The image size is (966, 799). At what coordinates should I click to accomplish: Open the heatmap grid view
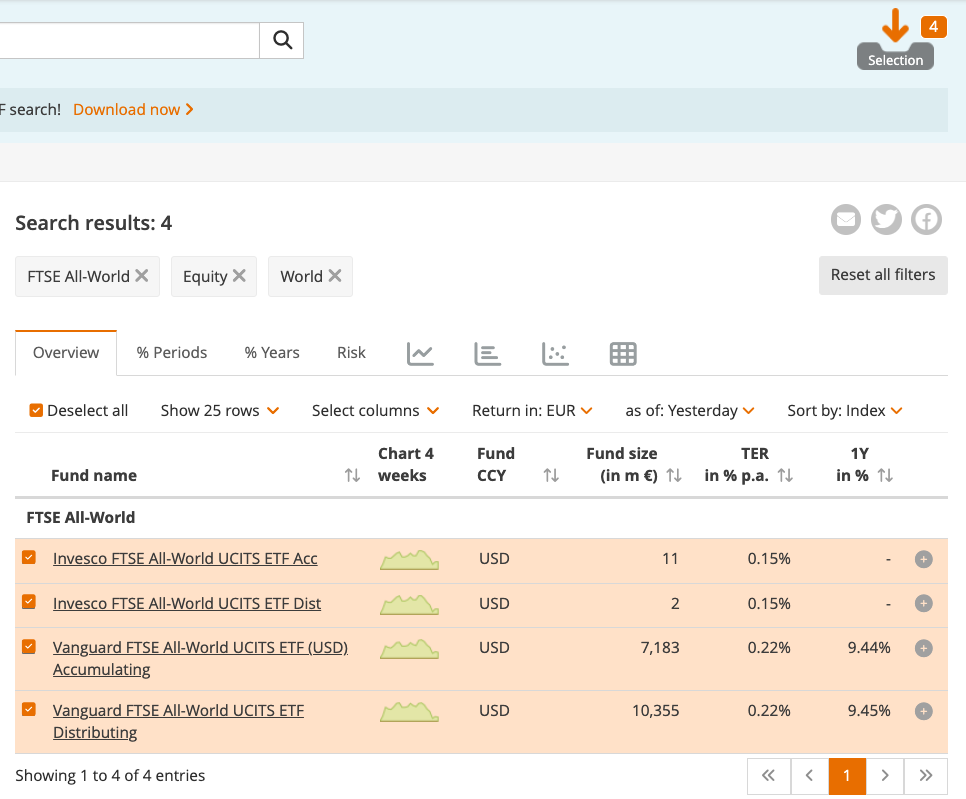[623, 353]
